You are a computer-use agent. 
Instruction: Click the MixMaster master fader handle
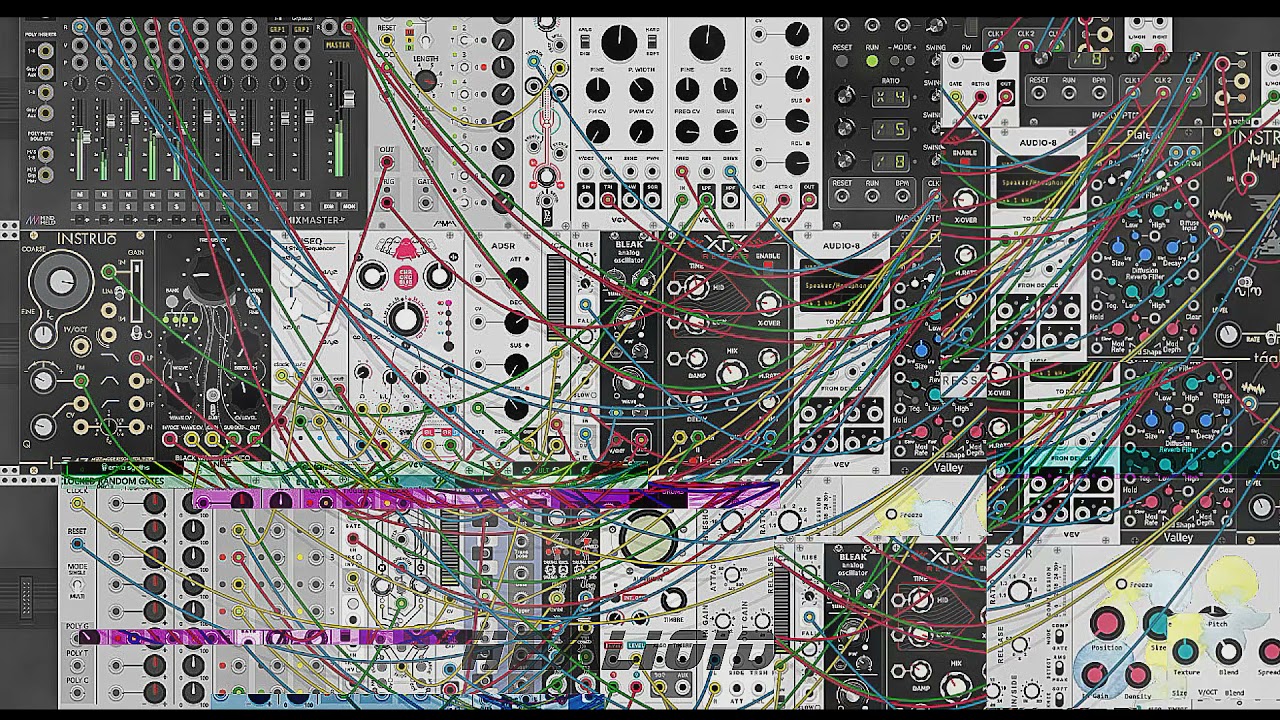[349, 99]
